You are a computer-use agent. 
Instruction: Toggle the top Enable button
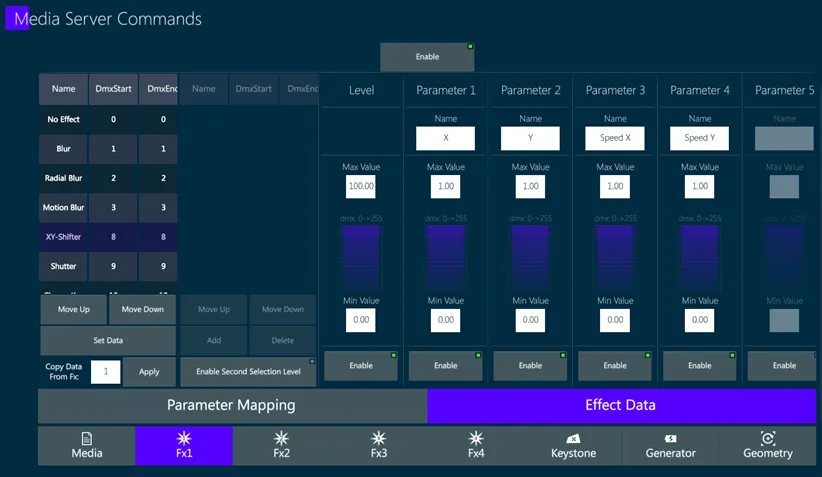427,57
